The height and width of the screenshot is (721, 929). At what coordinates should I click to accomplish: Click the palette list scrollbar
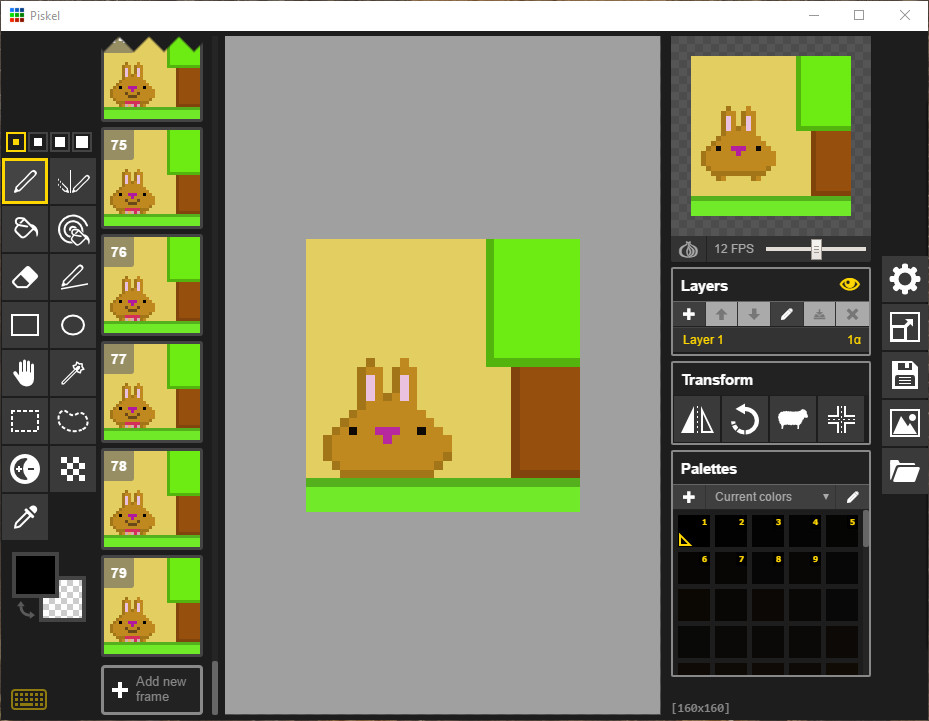(866, 529)
